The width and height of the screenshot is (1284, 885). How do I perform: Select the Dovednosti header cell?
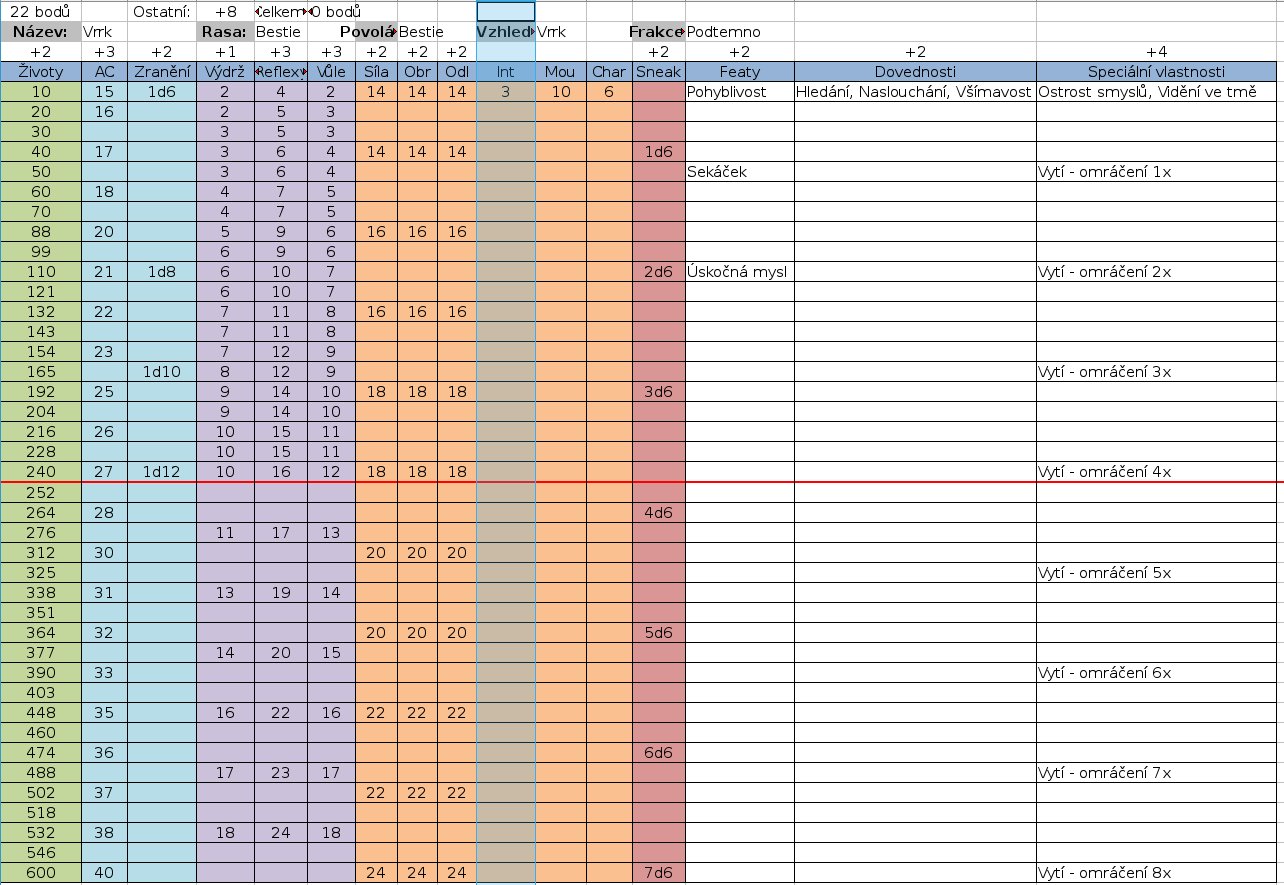(x=914, y=72)
